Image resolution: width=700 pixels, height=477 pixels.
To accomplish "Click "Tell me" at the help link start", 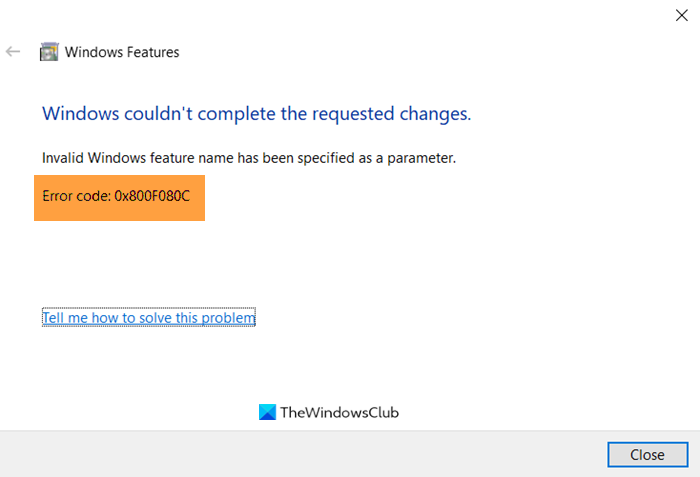I will pos(64,318).
